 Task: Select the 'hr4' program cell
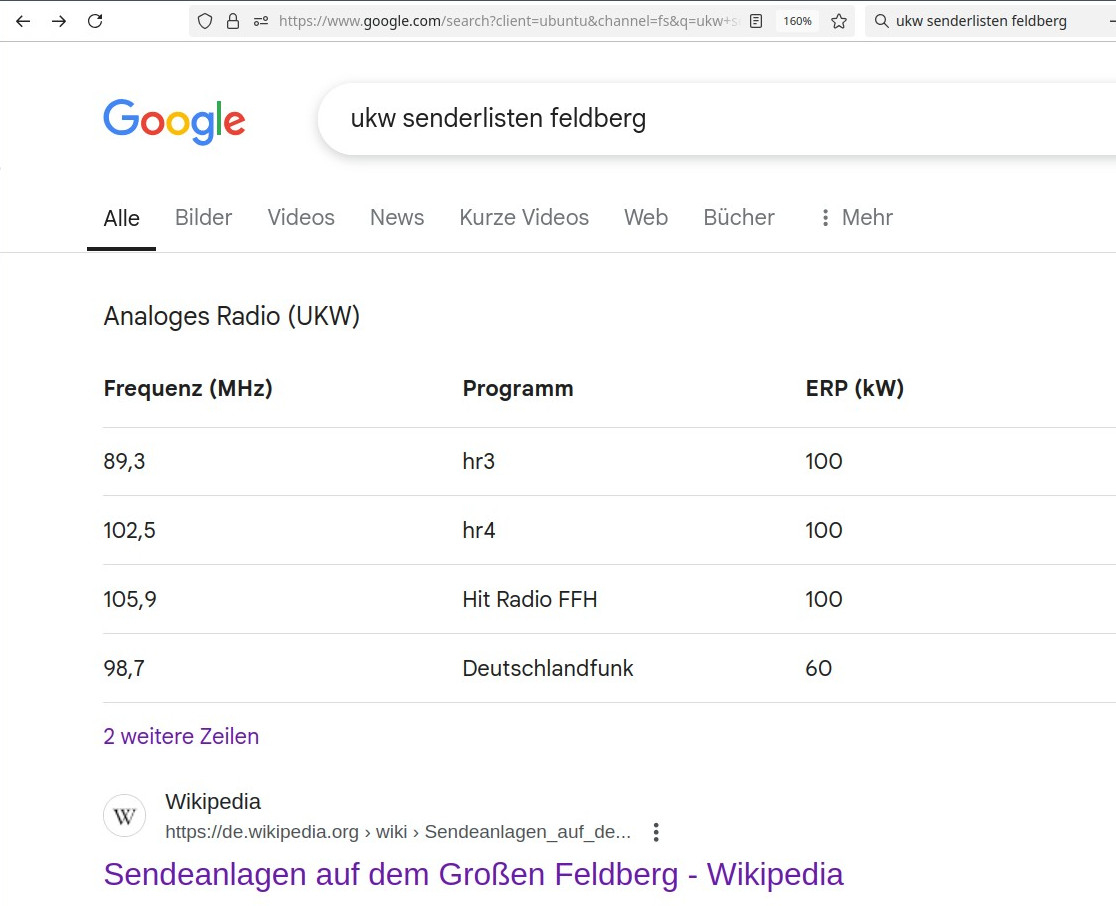(x=479, y=530)
